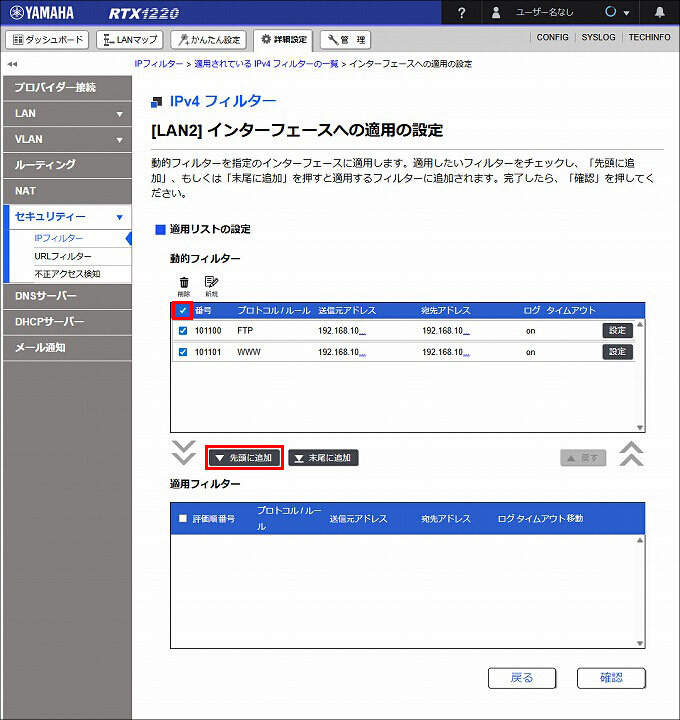
Task: Open DNSサーバー in the sidebar
Action: [x=67, y=296]
